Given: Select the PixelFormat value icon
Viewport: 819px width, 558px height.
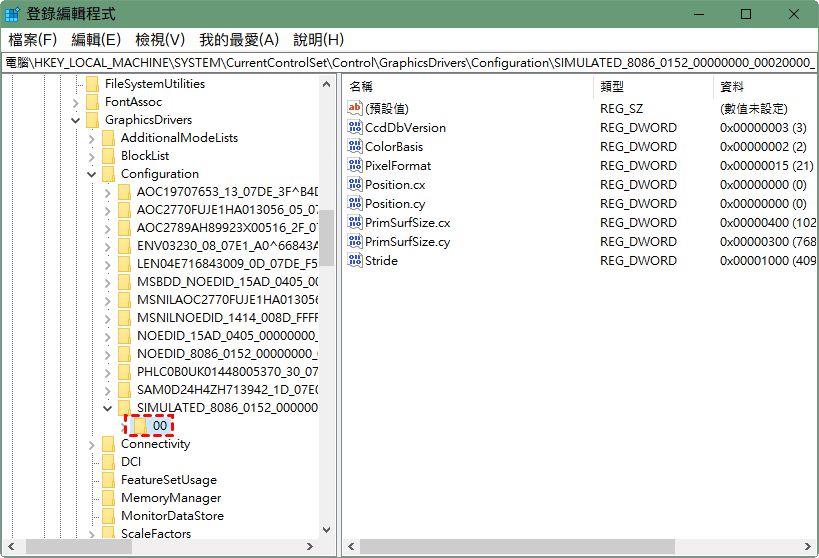Looking at the screenshot, I should pyautogui.click(x=354, y=166).
